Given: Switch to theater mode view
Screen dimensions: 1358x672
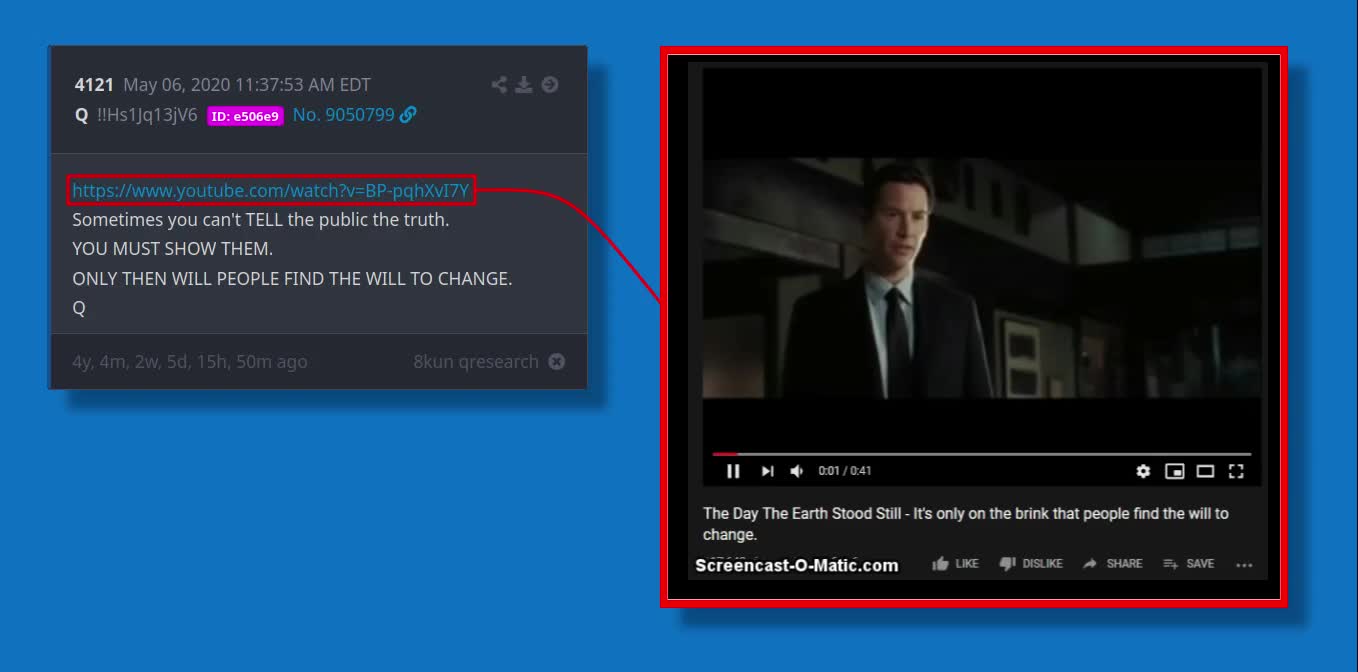Looking at the screenshot, I should pos(1205,471).
